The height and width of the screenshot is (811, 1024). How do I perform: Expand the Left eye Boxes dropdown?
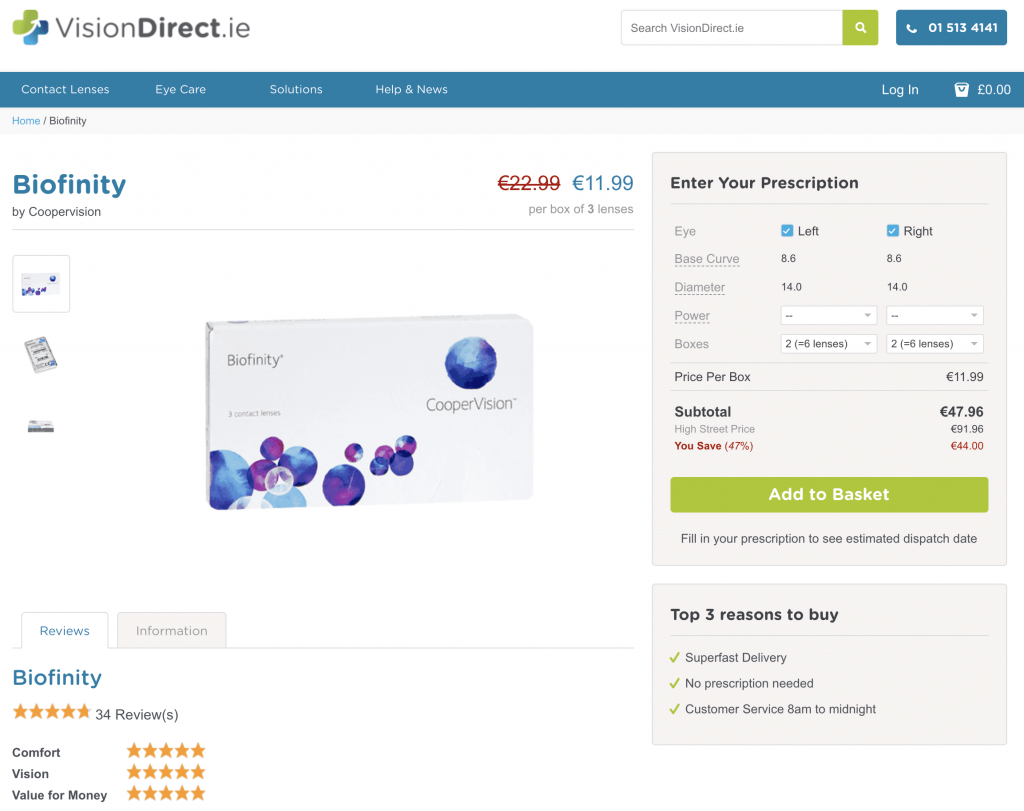click(828, 343)
